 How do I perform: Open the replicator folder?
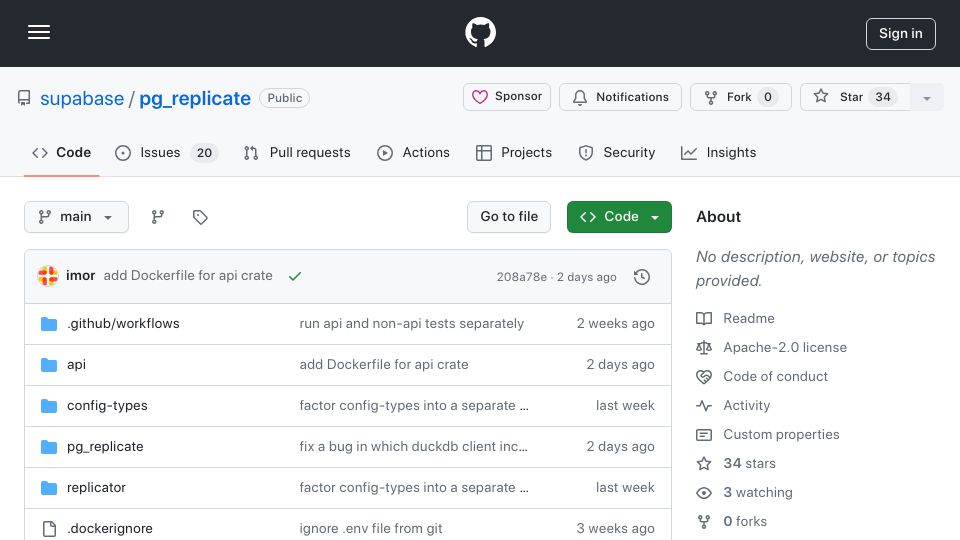pos(96,487)
